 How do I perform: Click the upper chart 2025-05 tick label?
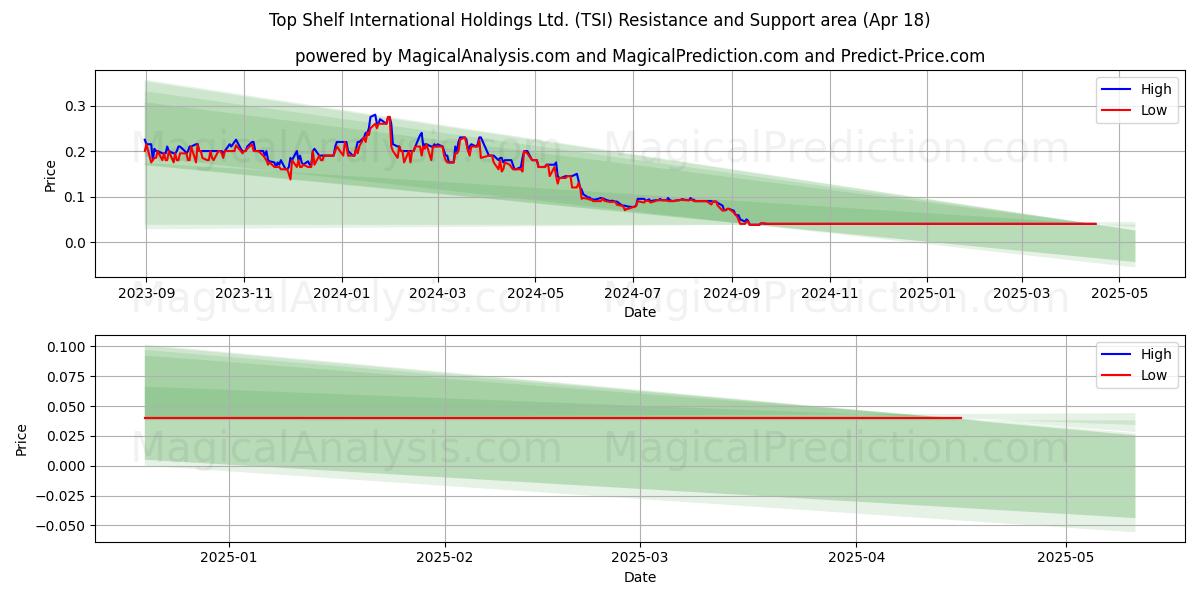point(1119,293)
